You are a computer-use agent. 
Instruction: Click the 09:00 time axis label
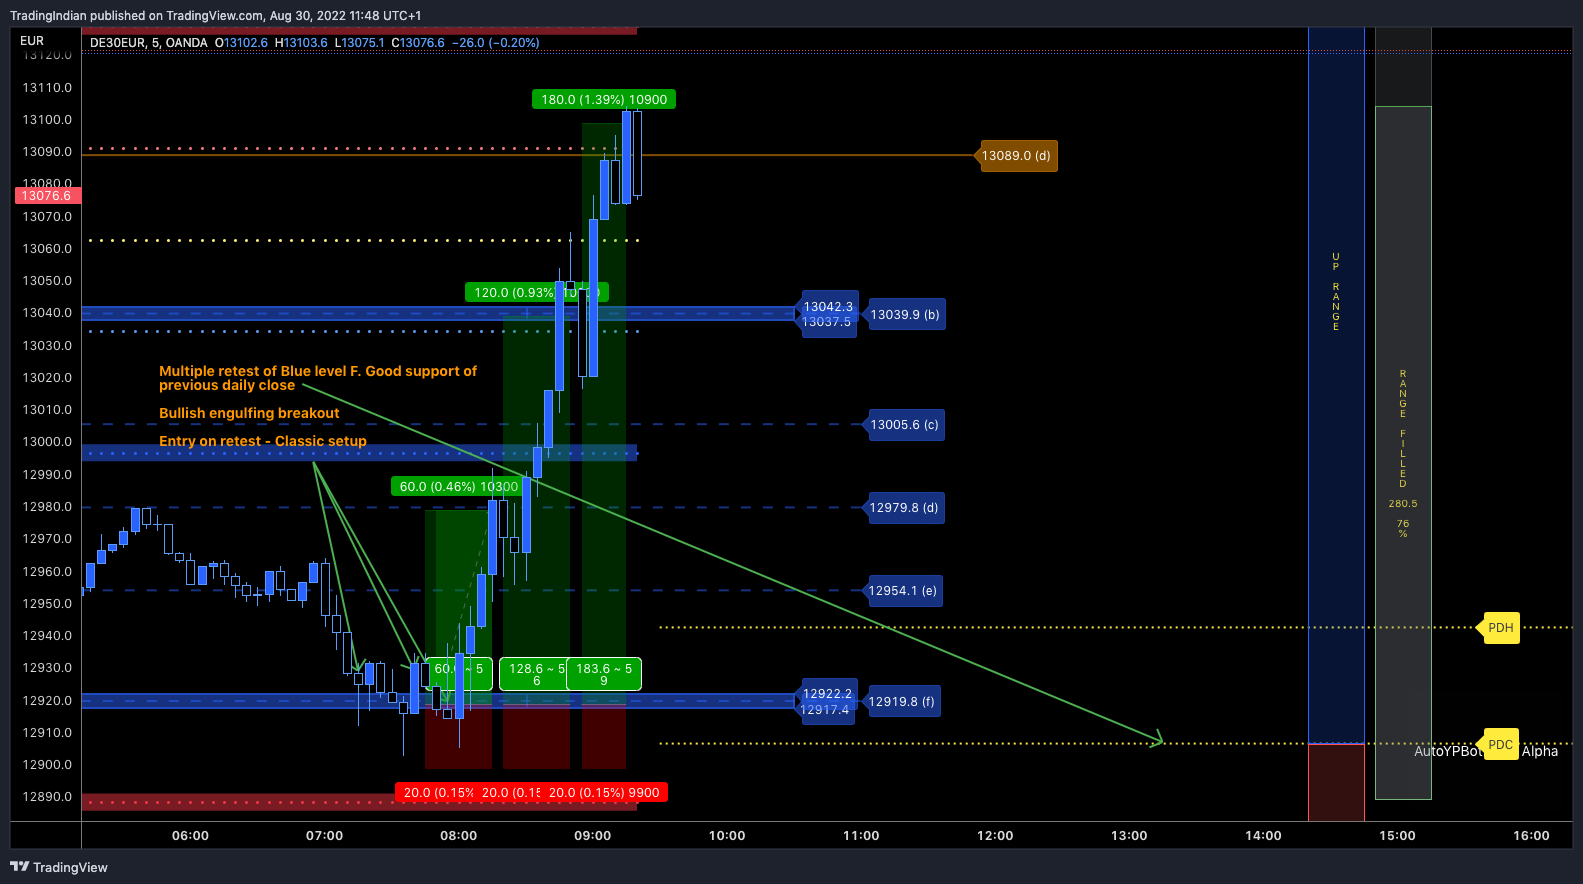click(592, 836)
